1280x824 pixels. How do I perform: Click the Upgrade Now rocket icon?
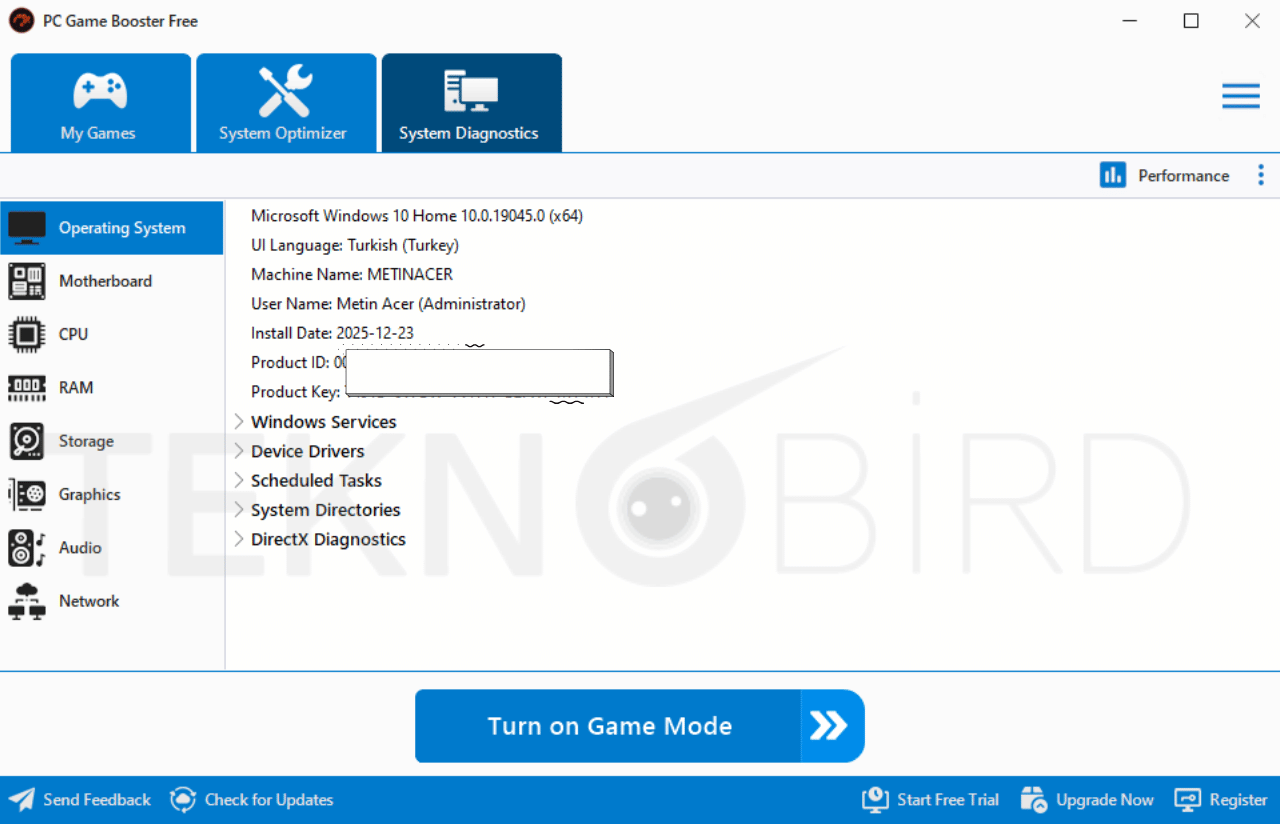coord(1033,799)
